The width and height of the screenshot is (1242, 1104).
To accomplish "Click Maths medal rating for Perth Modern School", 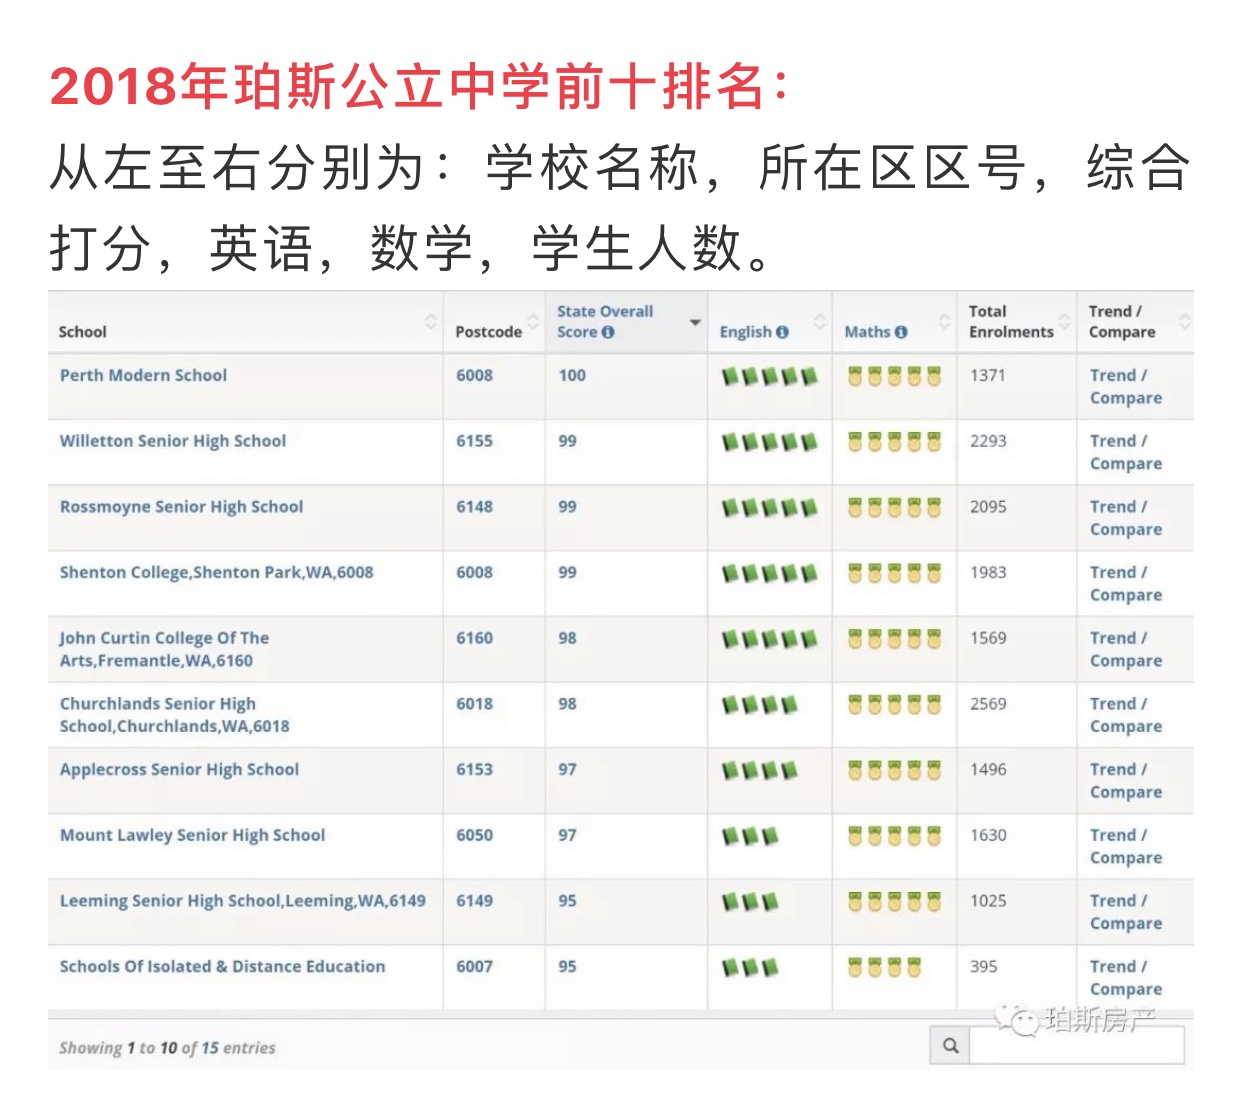I will pos(895,377).
